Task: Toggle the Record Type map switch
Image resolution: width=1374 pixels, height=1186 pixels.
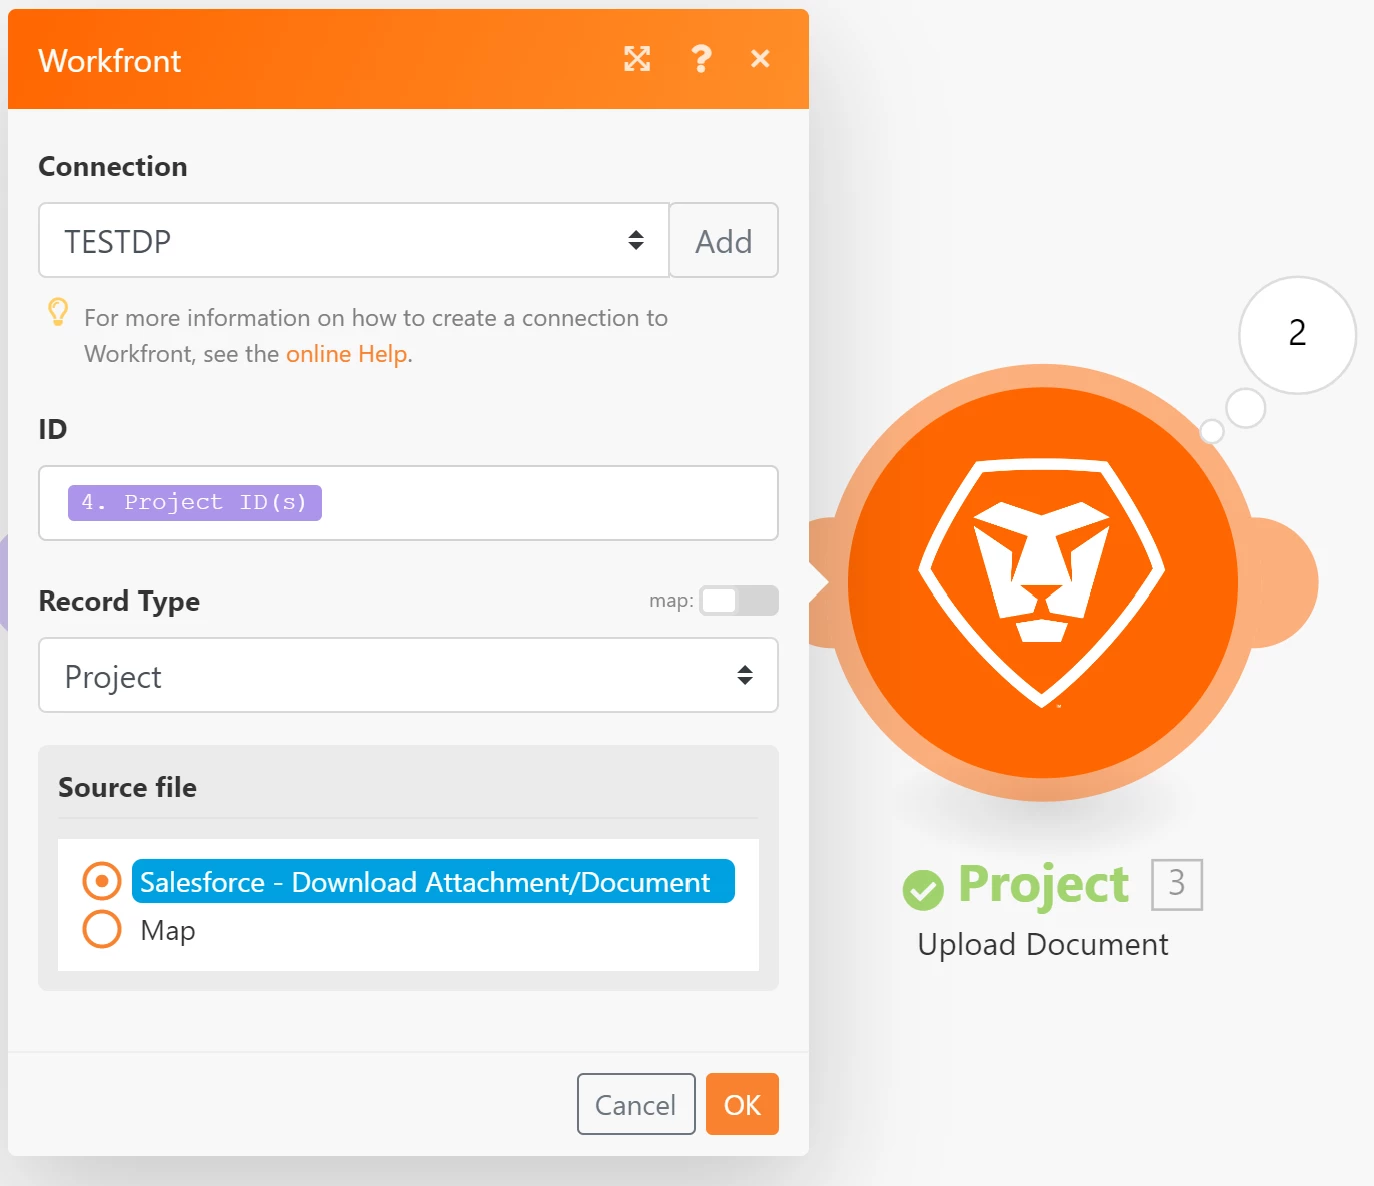Action: pyautogui.click(x=739, y=600)
